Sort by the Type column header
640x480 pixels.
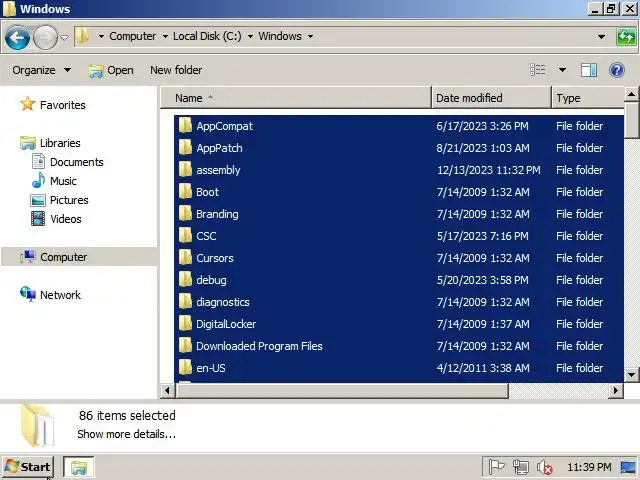[x=588, y=98]
